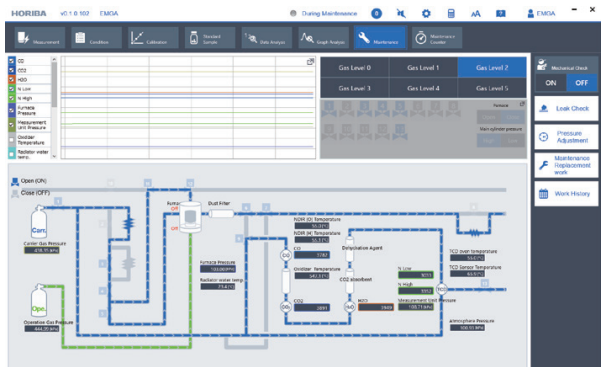Switch to the Calibration tab
Screen dimensions: 606x371
pyautogui.click(x=153, y=37)
